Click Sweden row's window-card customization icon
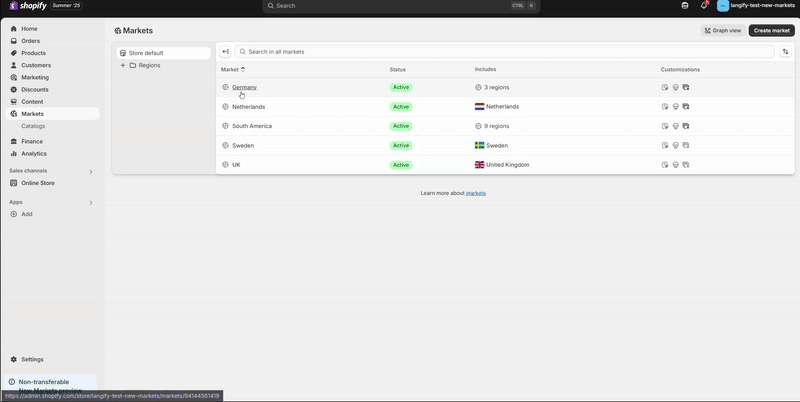The image size is (800, 402). (686, 145)
